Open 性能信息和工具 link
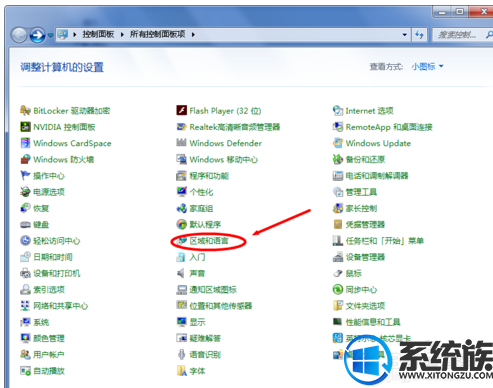The width and height of the screenshot is (493, 388). point(373,322)
